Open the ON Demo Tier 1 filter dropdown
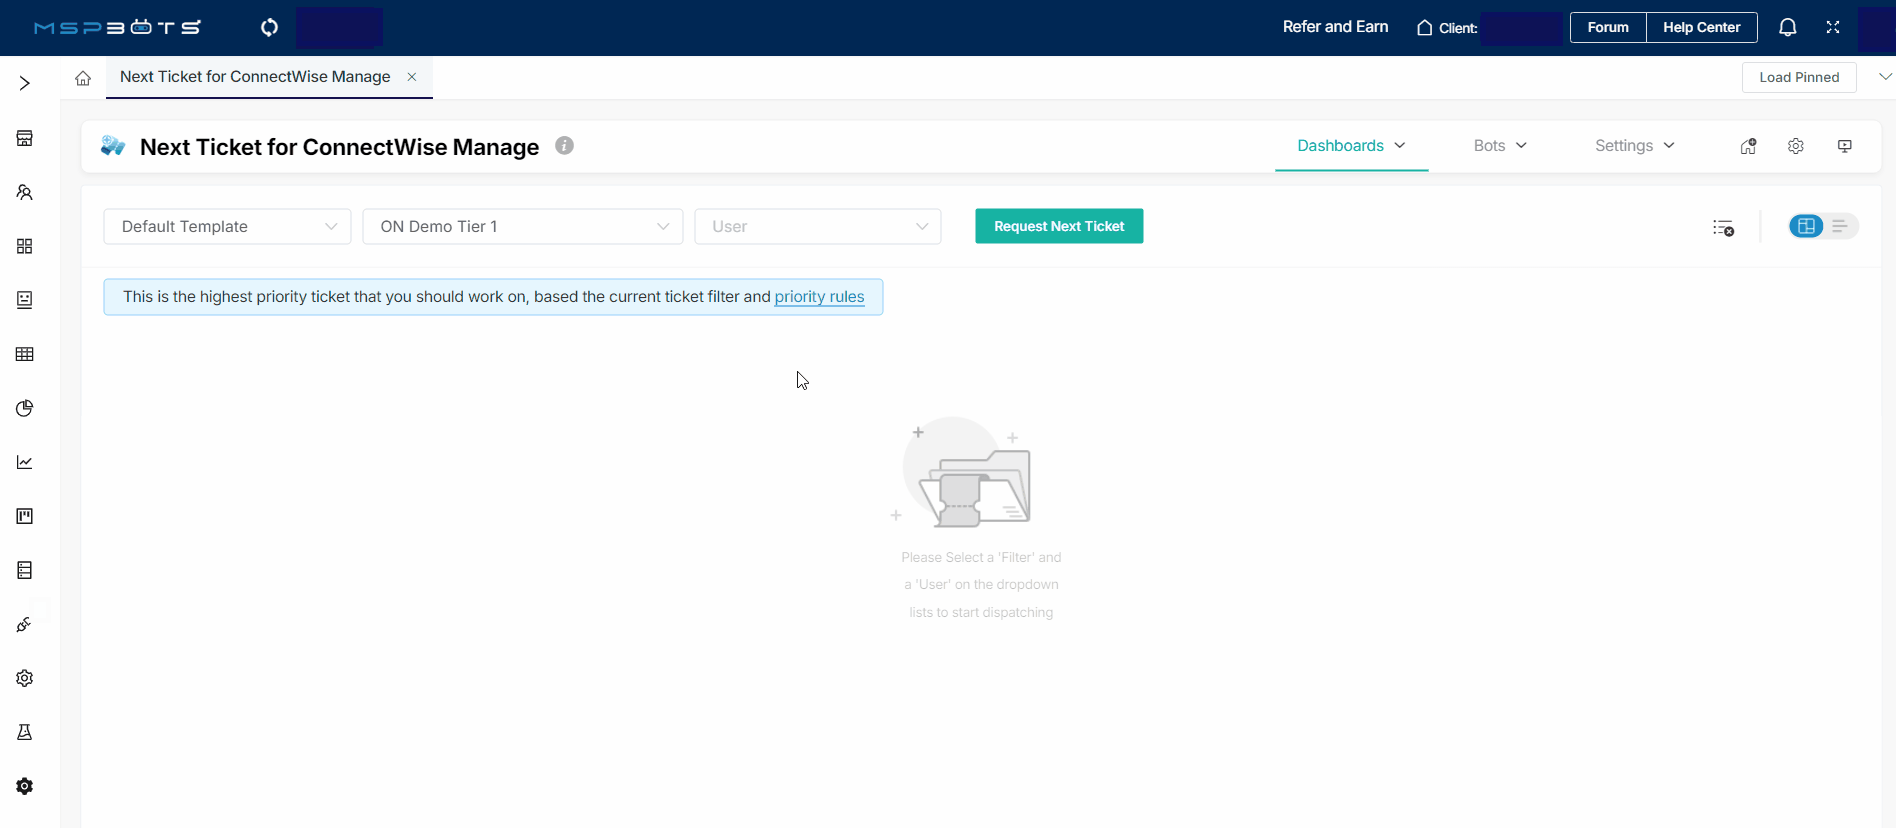 coord(523,226)
